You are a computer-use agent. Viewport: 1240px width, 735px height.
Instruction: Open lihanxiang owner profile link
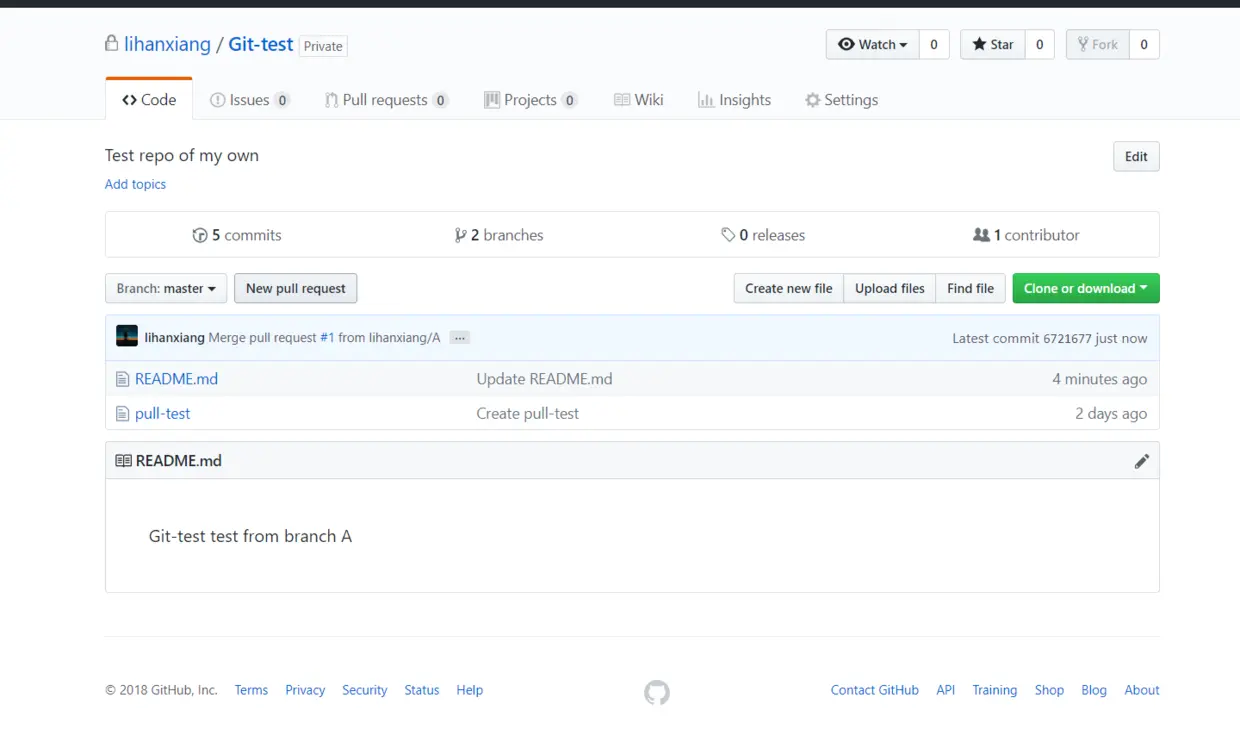167,44
